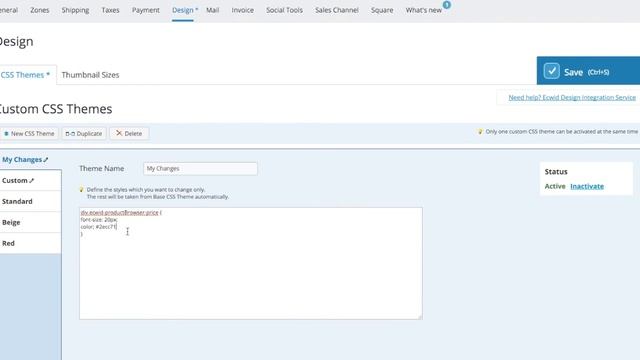Viewport: 640px width, 360px height.
Task: Click the 'Theme Name' label
Action: 102,169
